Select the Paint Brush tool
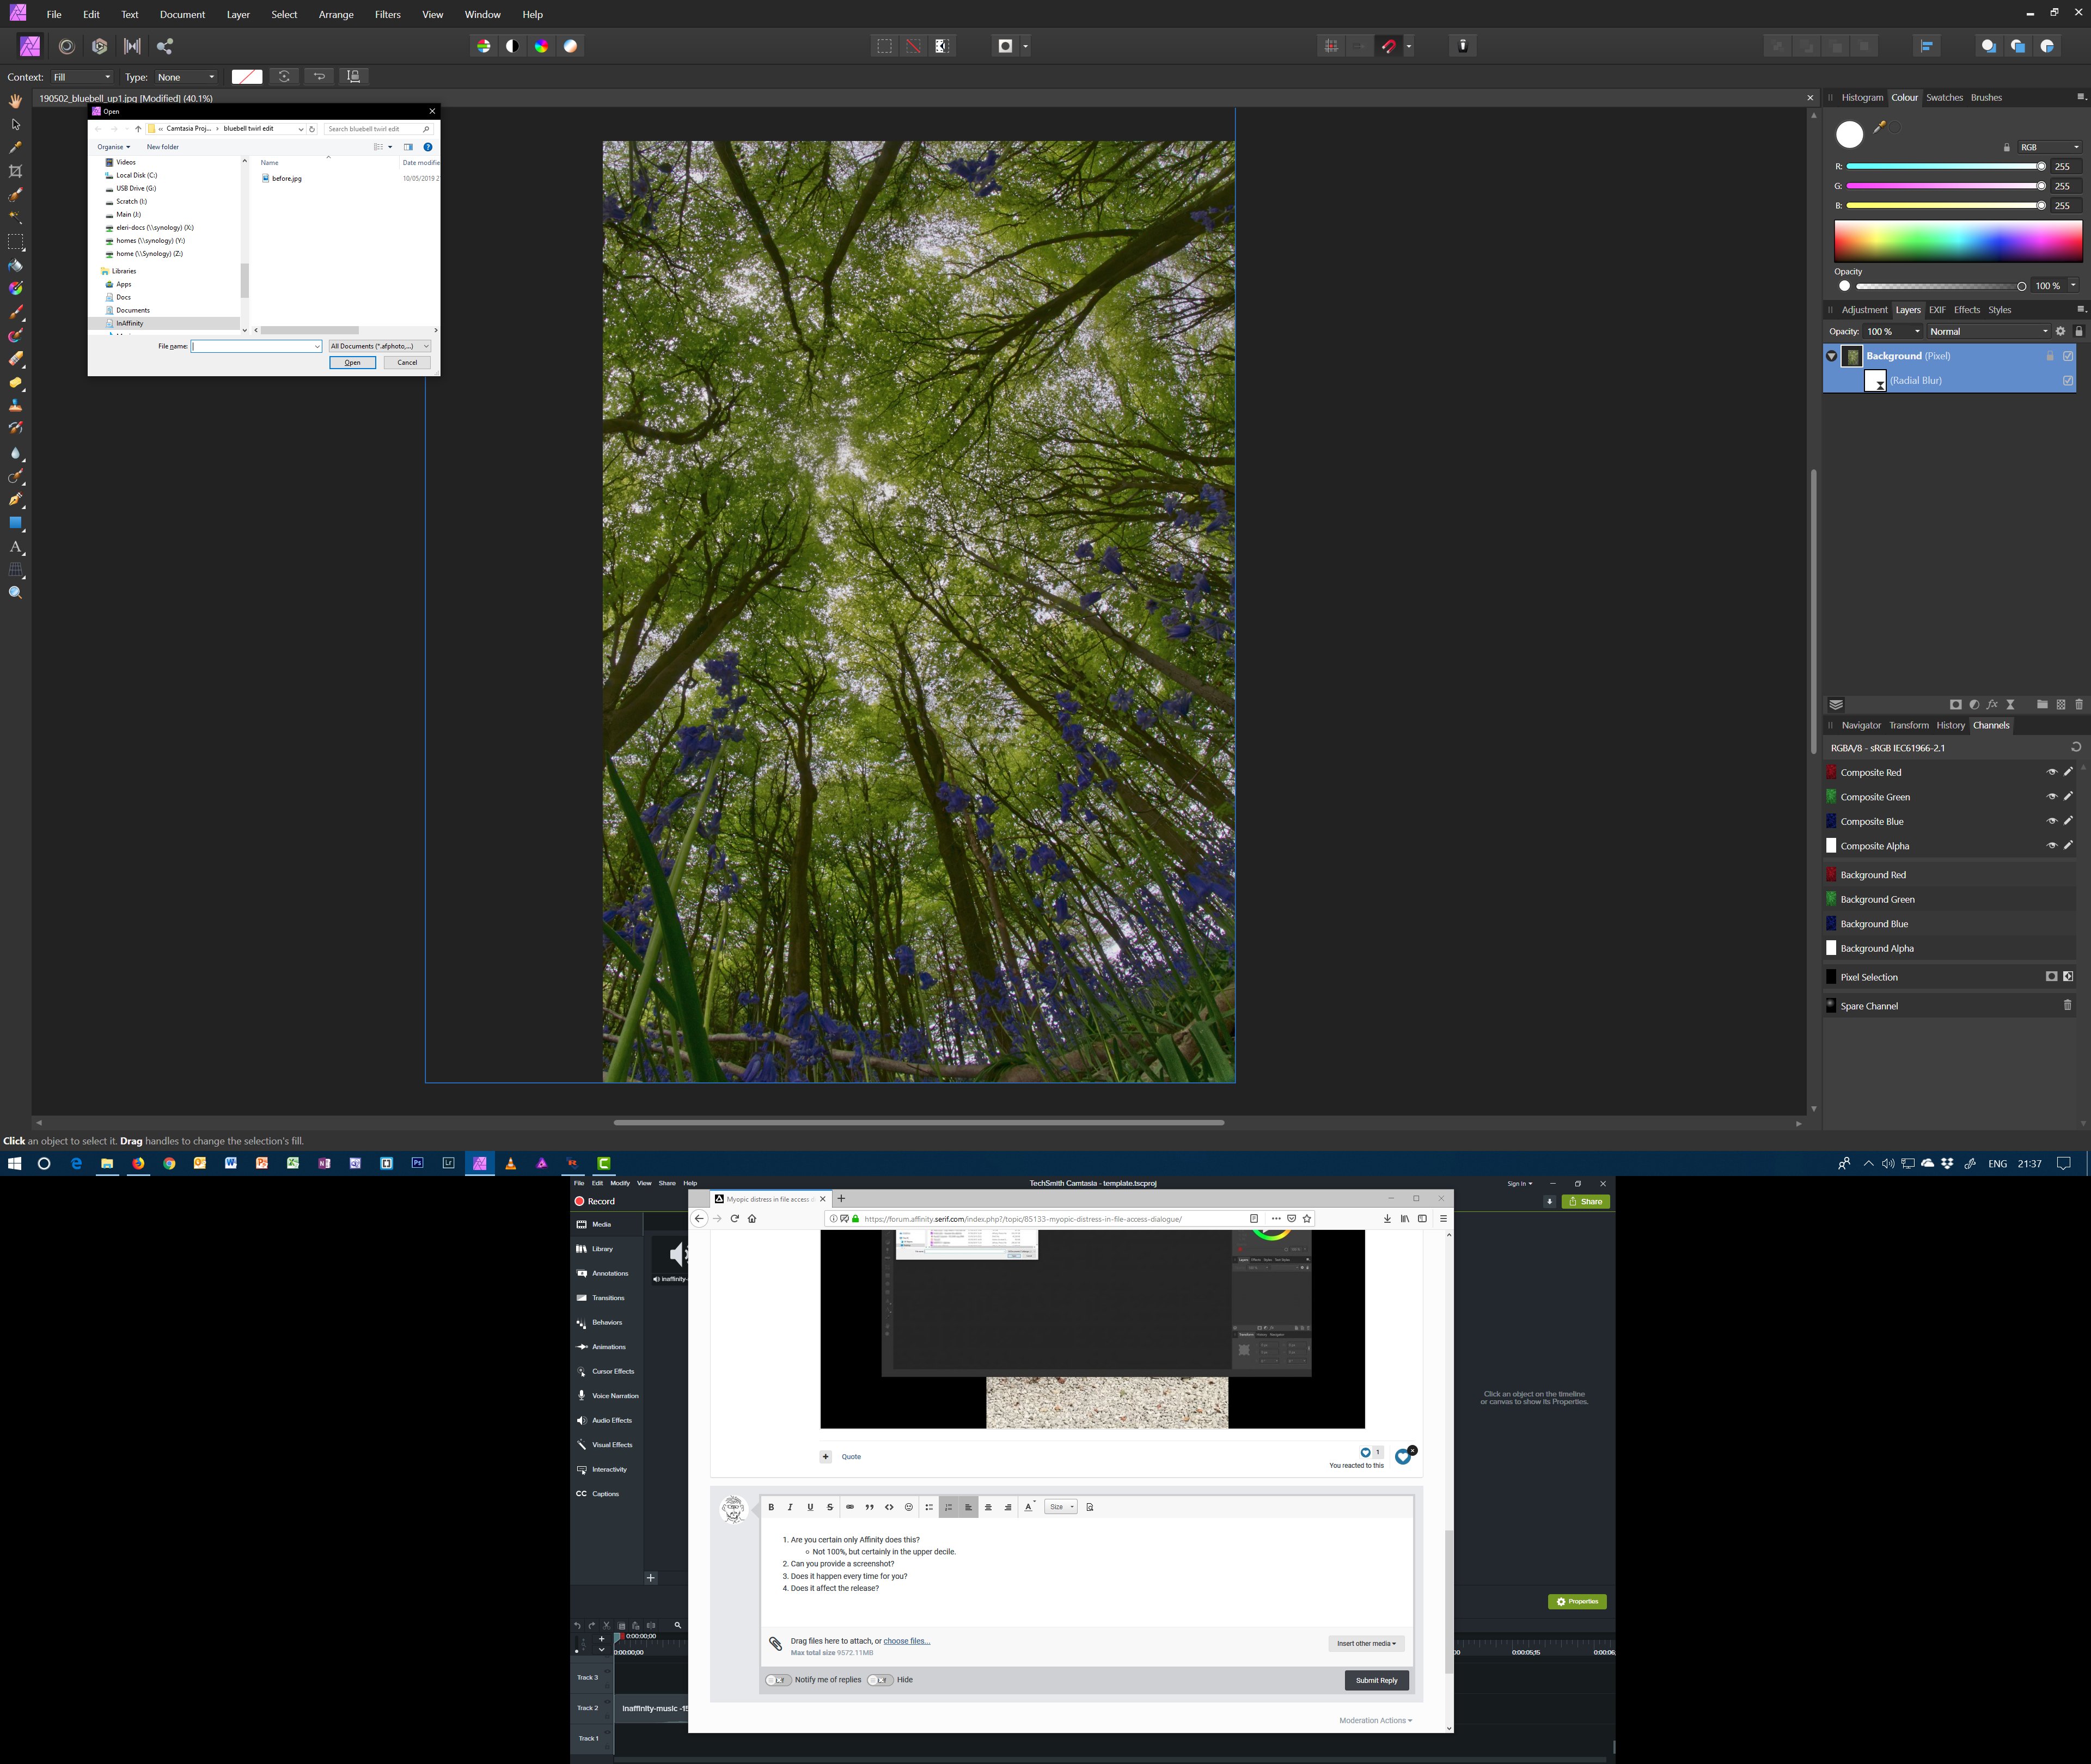 pos(15,312)
